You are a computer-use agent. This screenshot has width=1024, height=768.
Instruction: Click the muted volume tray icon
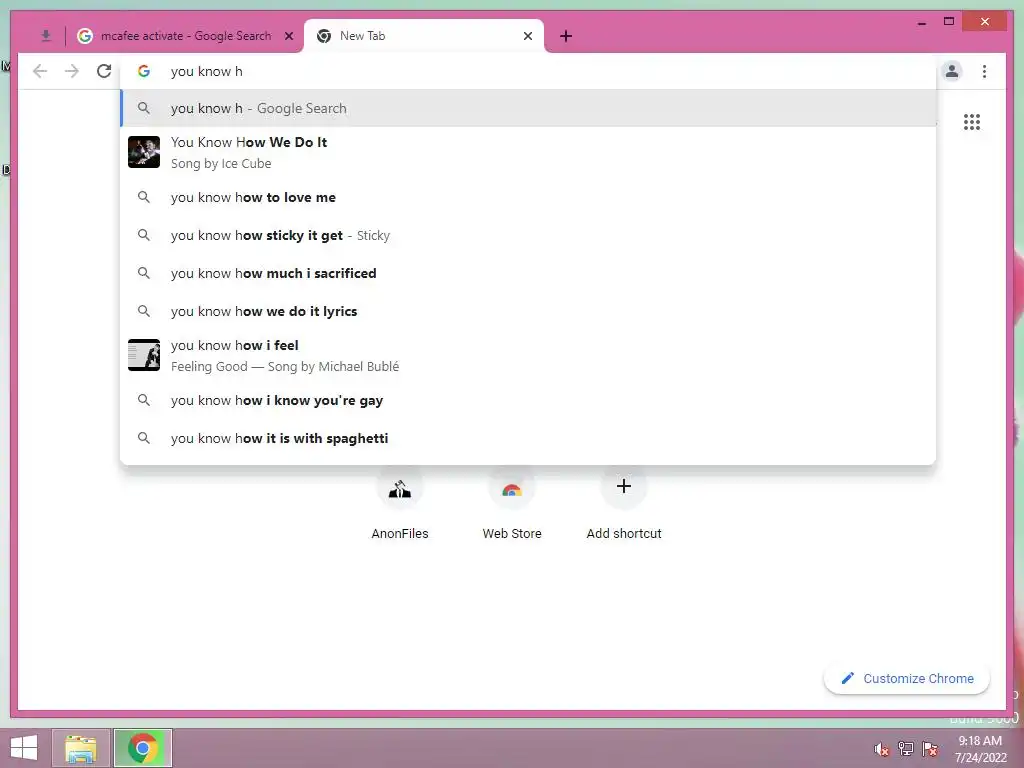(x=882, y=749)
